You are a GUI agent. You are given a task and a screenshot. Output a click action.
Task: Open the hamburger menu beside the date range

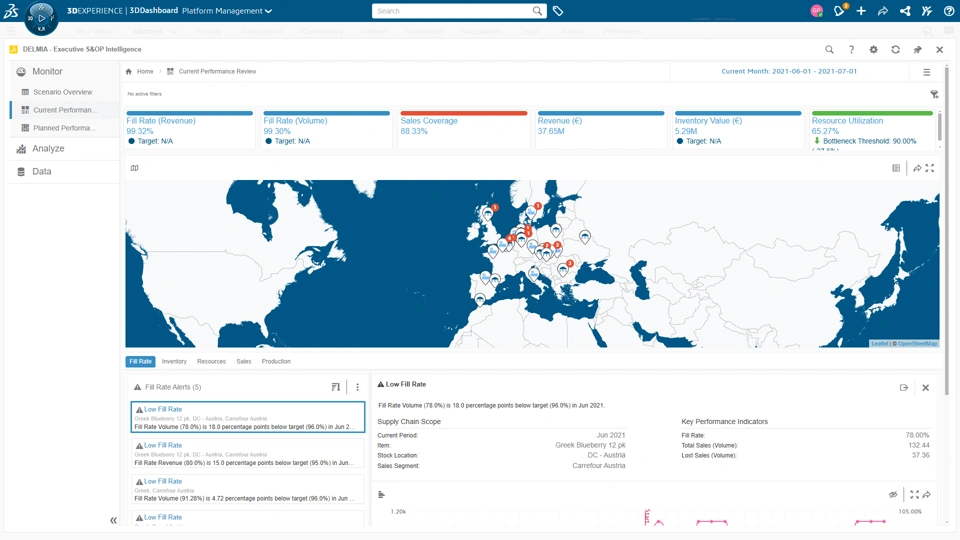tap(927, 72)
